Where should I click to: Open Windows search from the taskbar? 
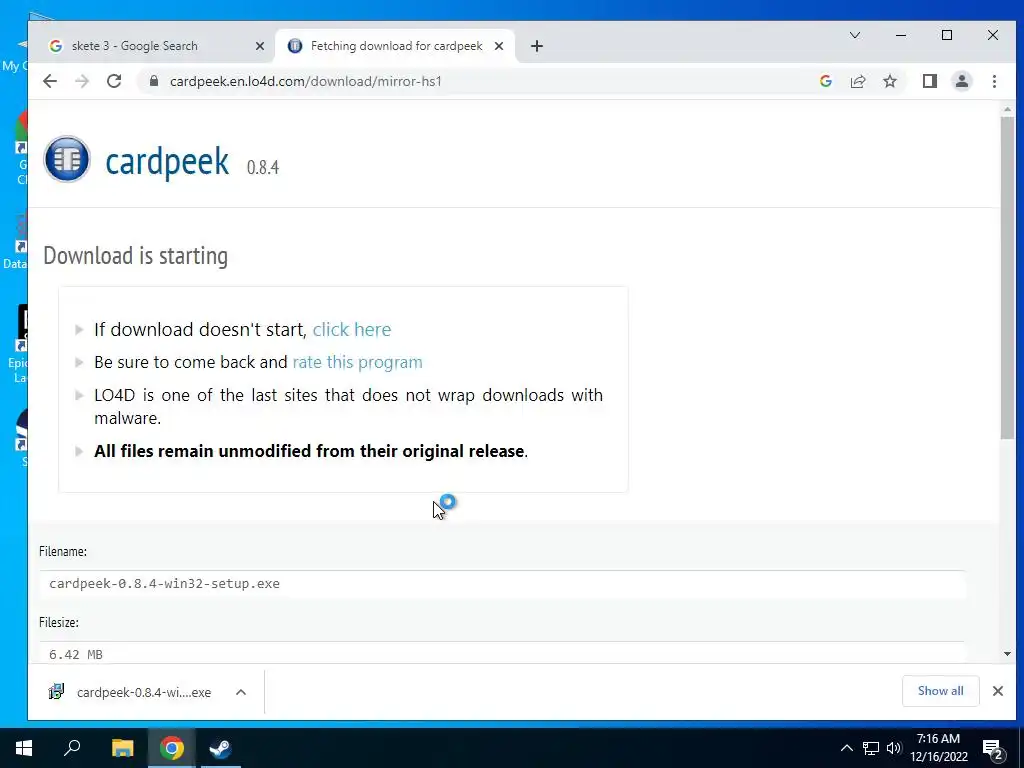(x=72, y=748)
